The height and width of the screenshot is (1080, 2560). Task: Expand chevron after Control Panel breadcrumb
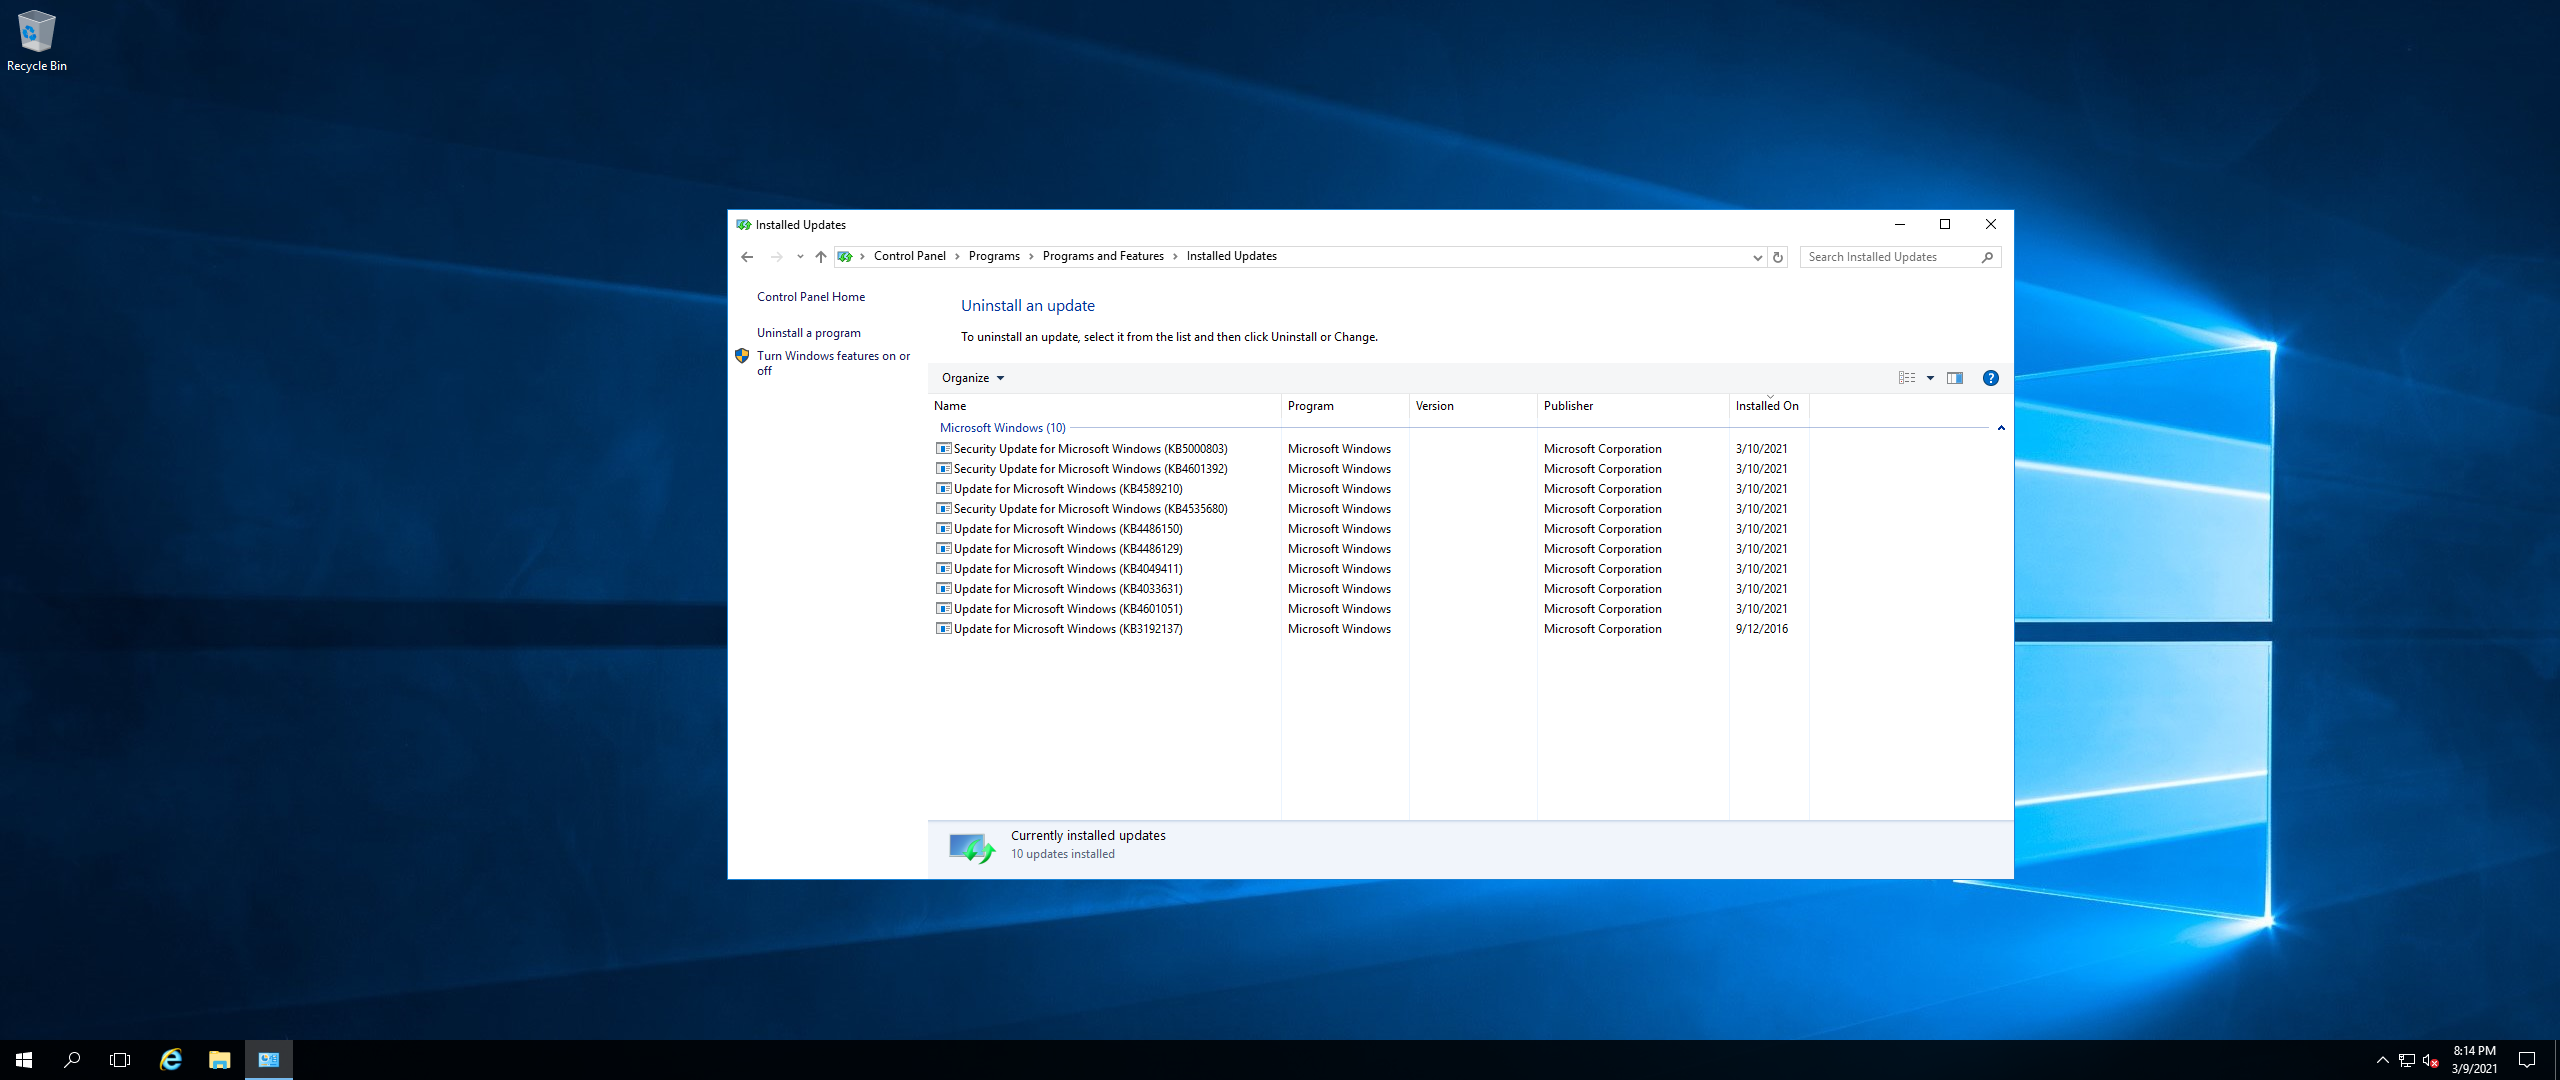(x=957, y=257)
